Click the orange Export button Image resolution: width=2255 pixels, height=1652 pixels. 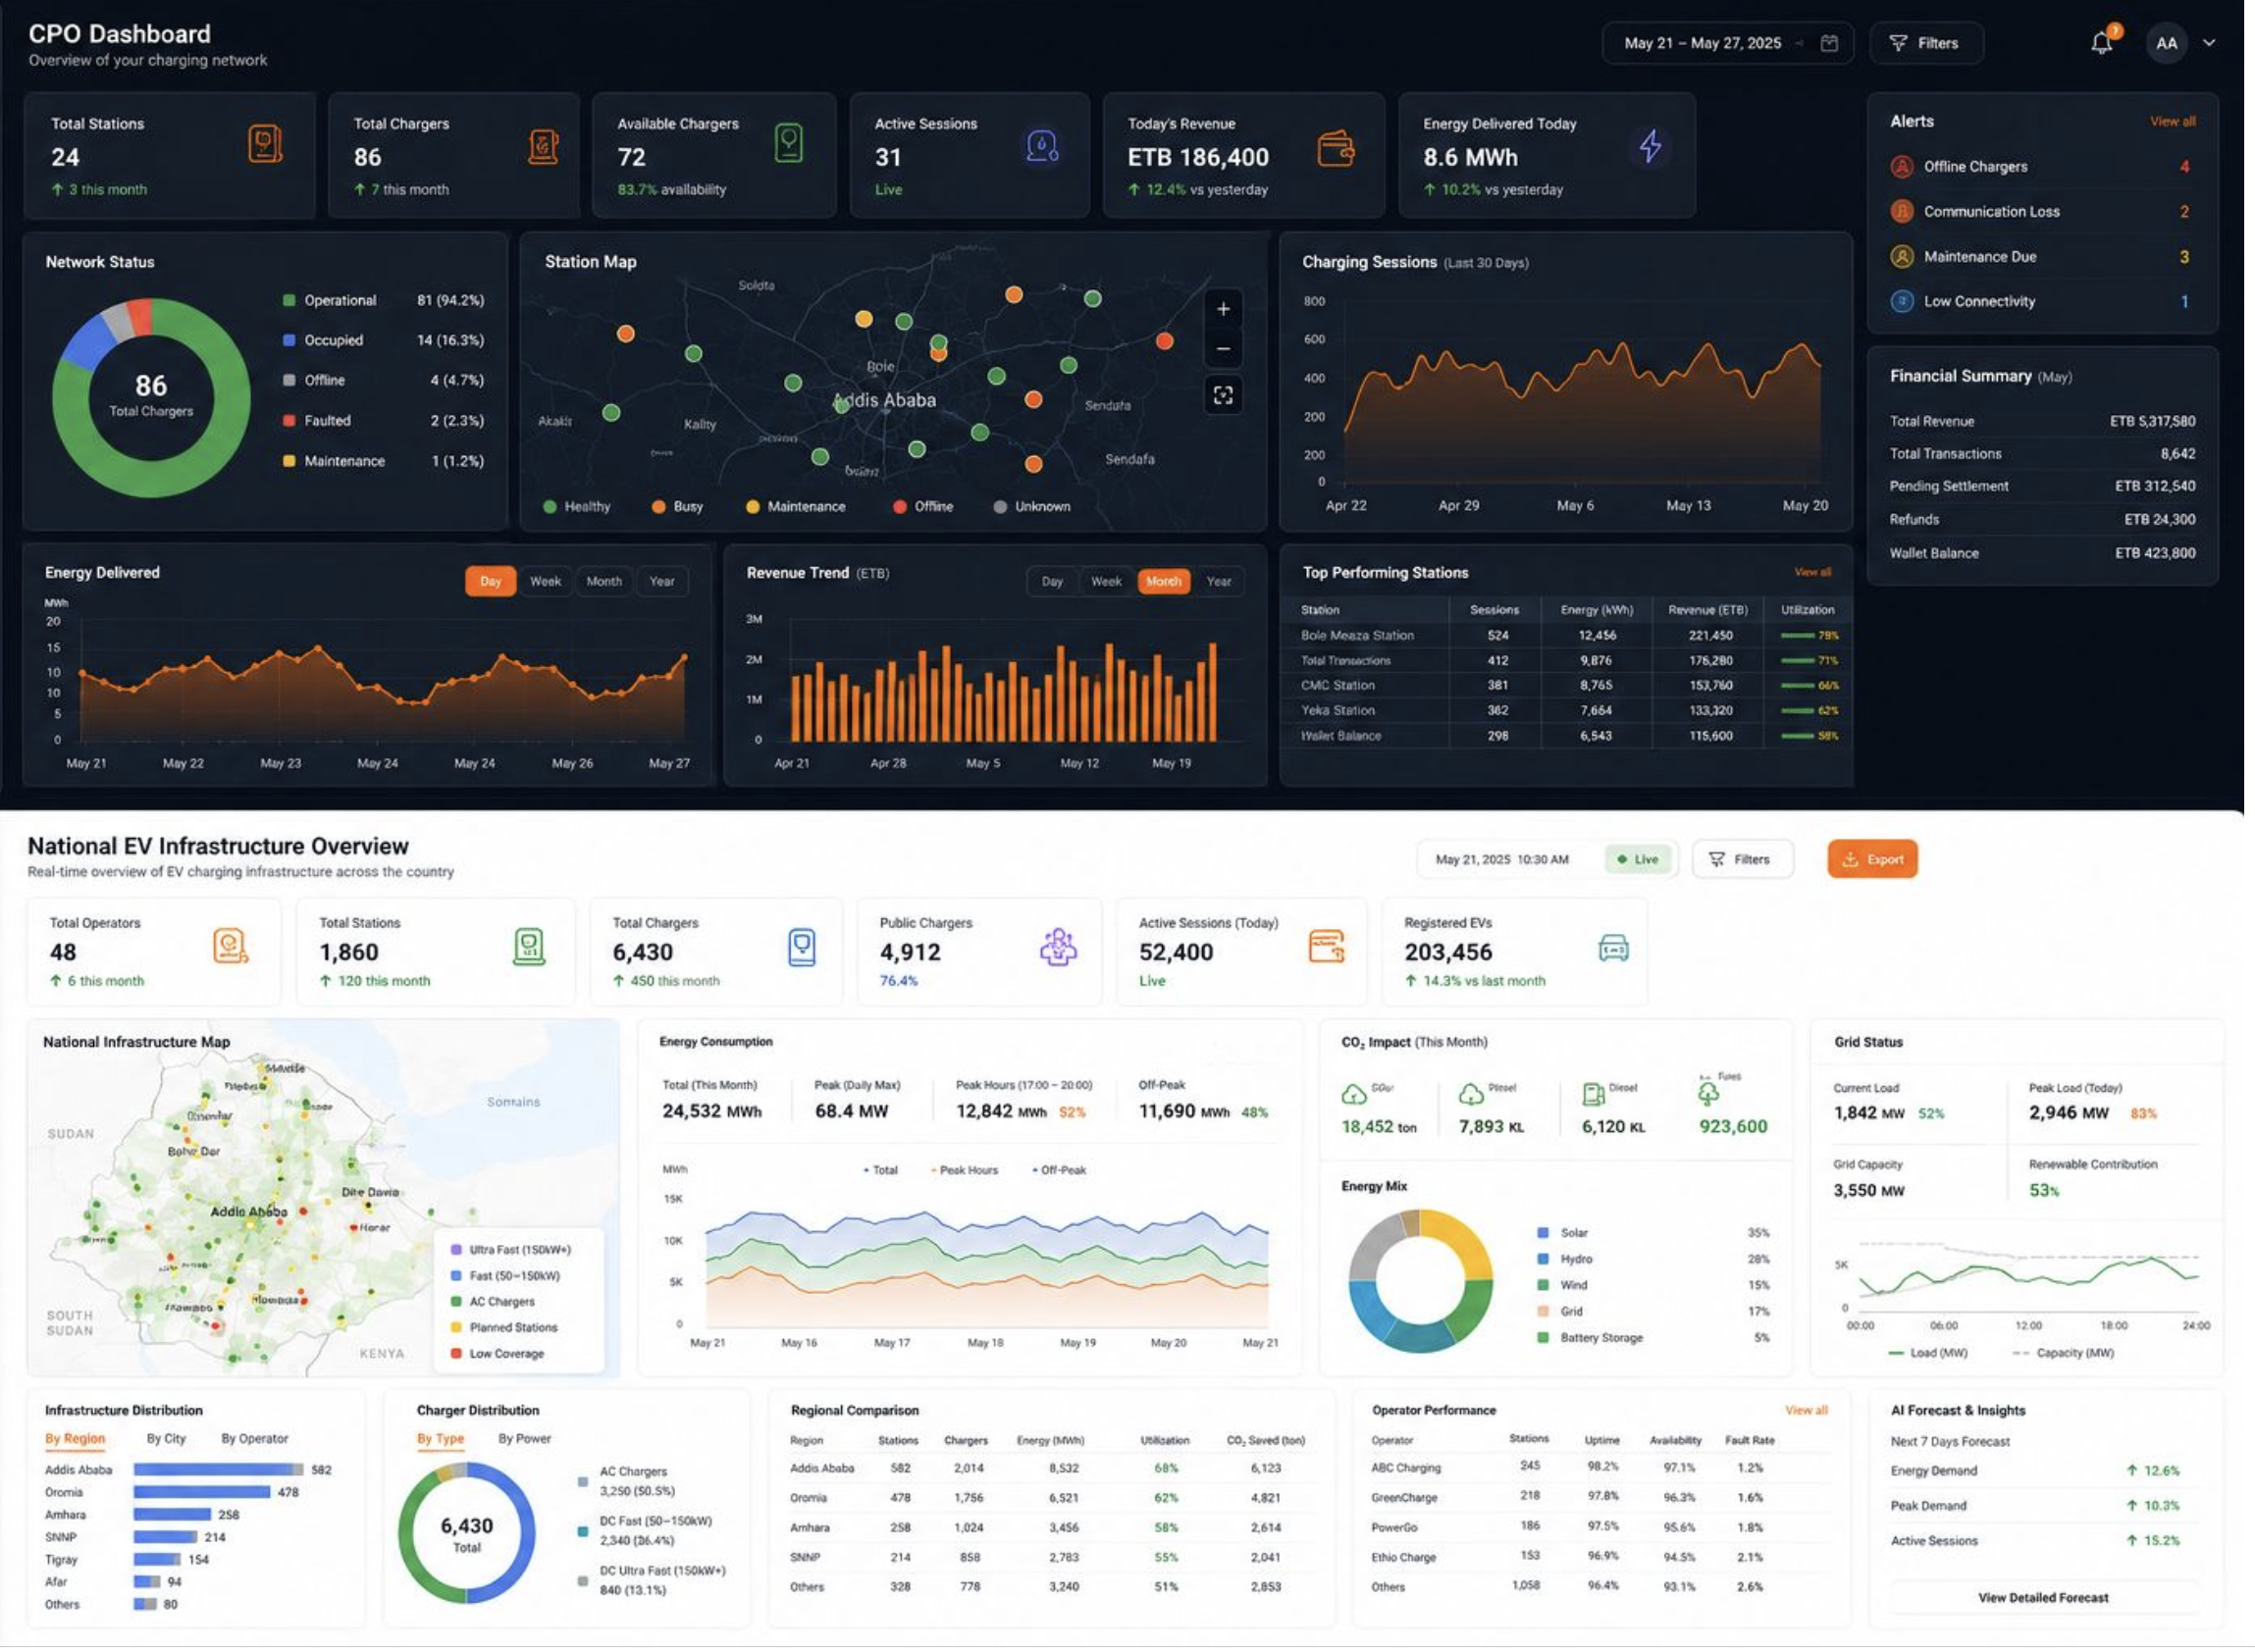1872,860
